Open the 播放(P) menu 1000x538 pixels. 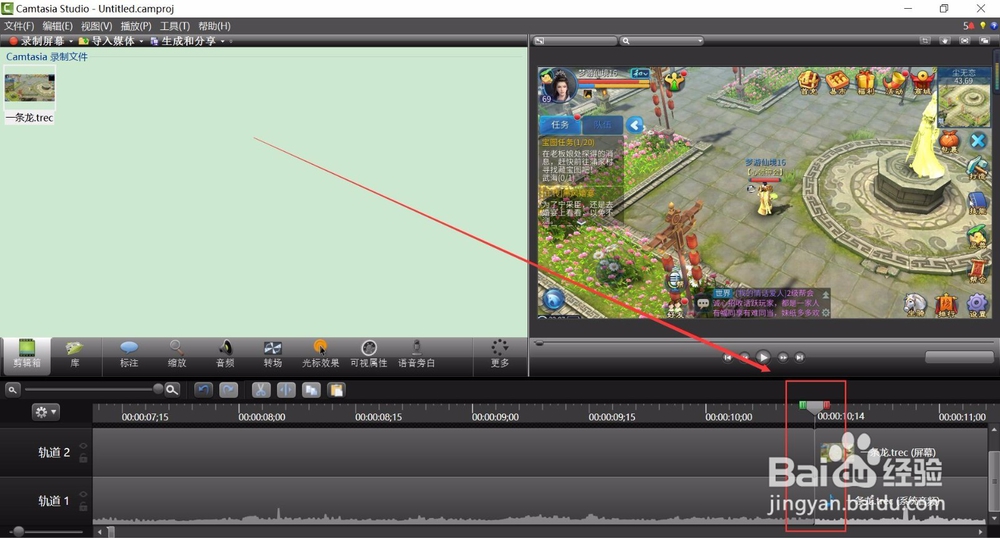tap(136, 26)
